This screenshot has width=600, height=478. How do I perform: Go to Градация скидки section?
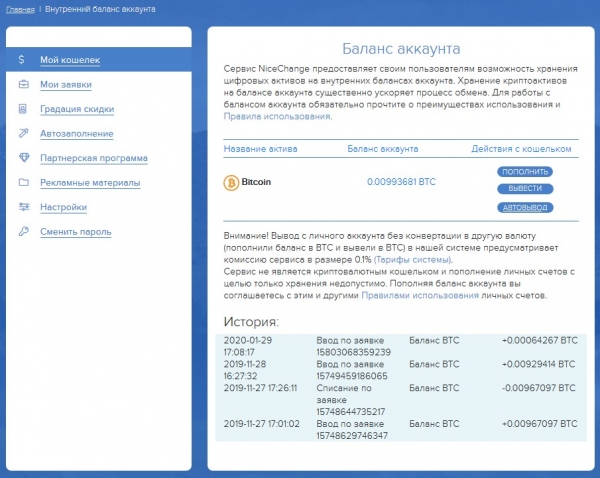77,109
